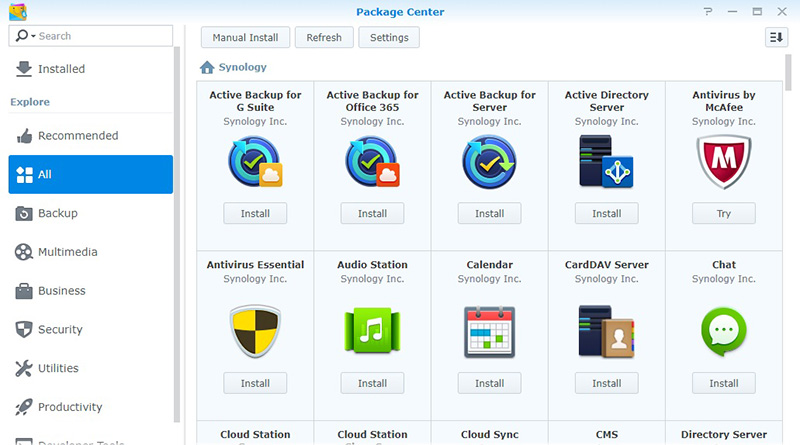Click the Synology home breadcrumb icon

pos(207,68)
